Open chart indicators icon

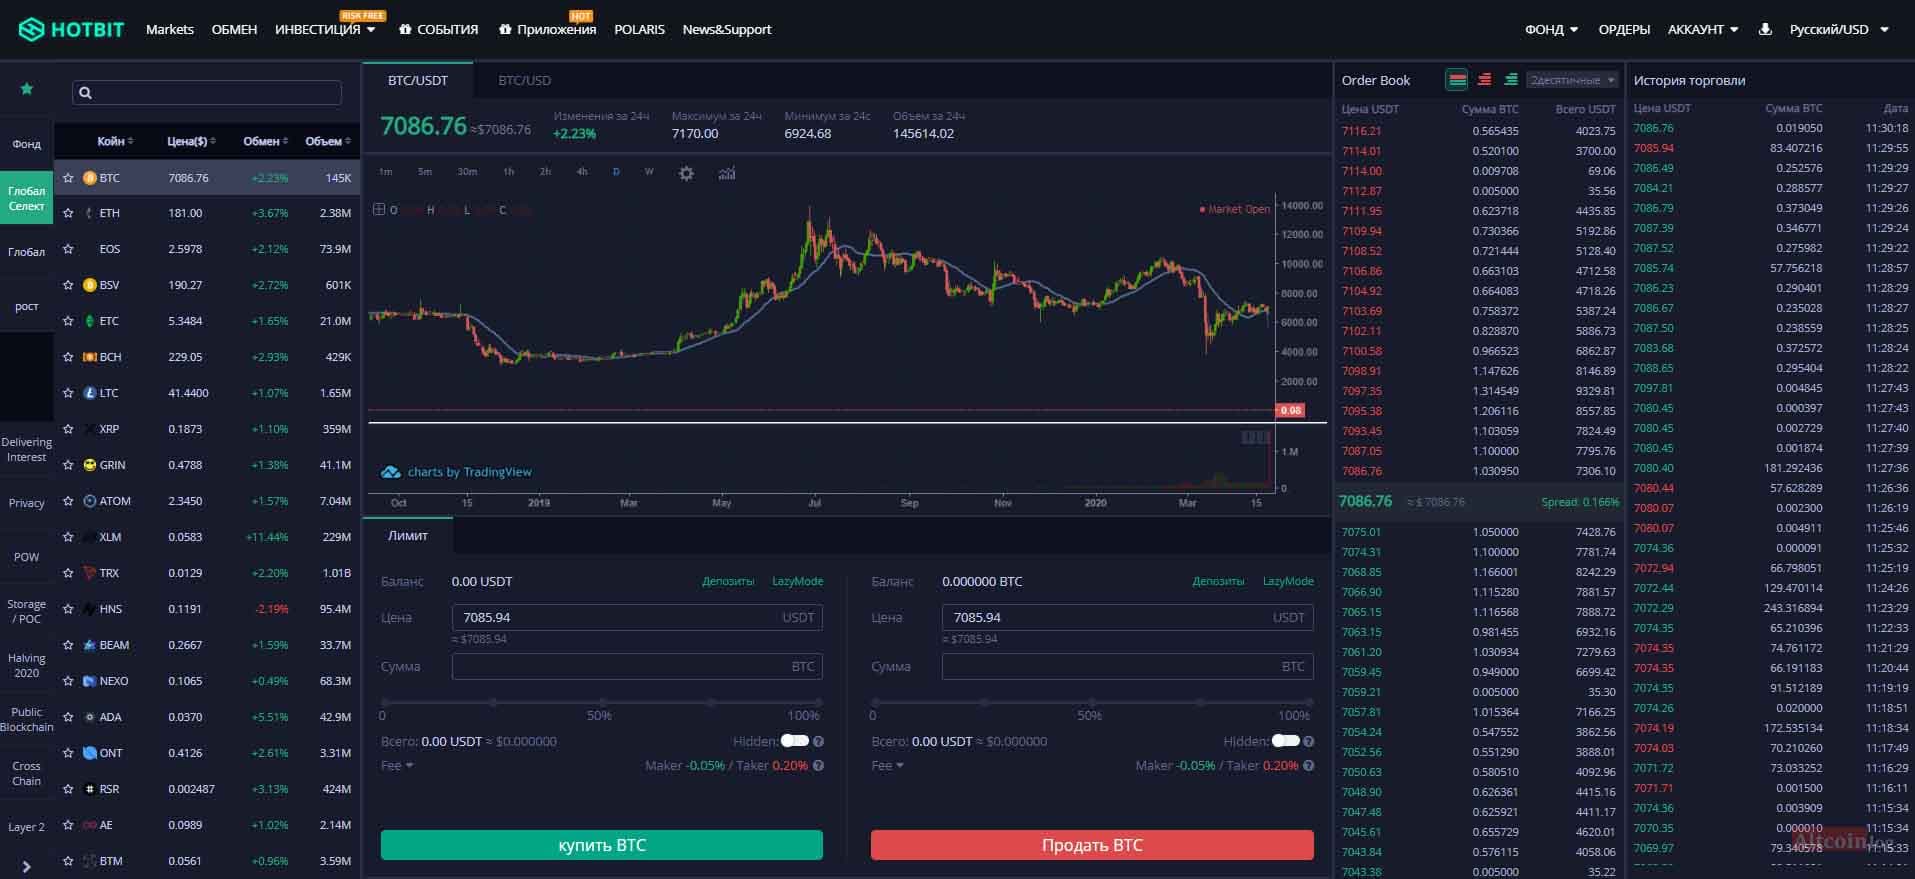pyautogui.click(x=727, y=173)
